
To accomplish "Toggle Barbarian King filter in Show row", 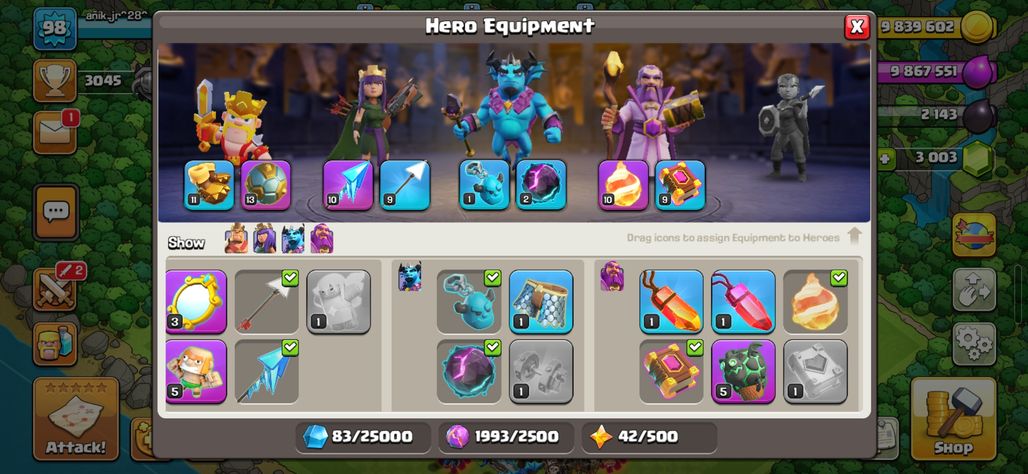I will pos(236,239).
